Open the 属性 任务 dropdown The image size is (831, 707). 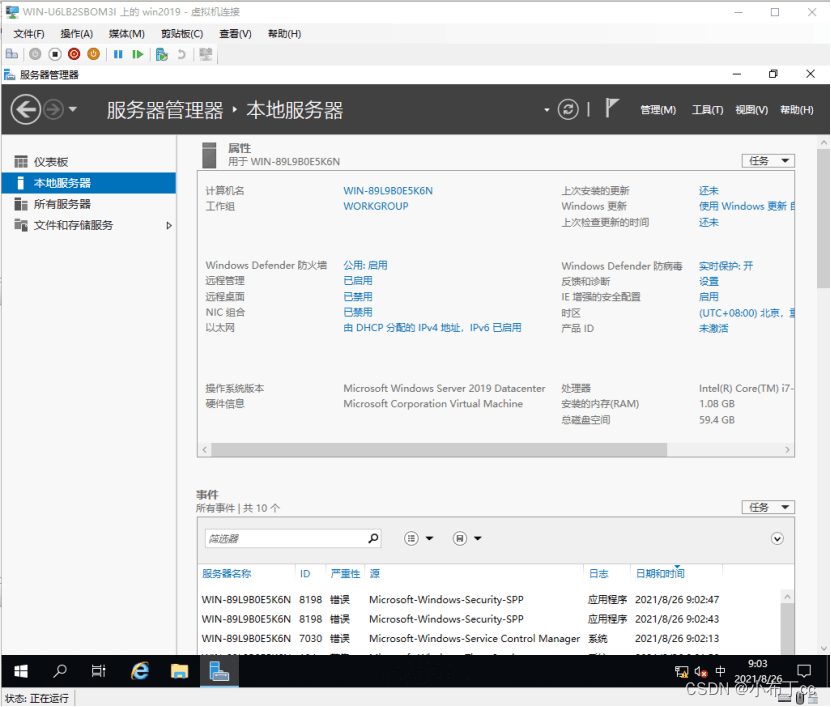[768, 161]
